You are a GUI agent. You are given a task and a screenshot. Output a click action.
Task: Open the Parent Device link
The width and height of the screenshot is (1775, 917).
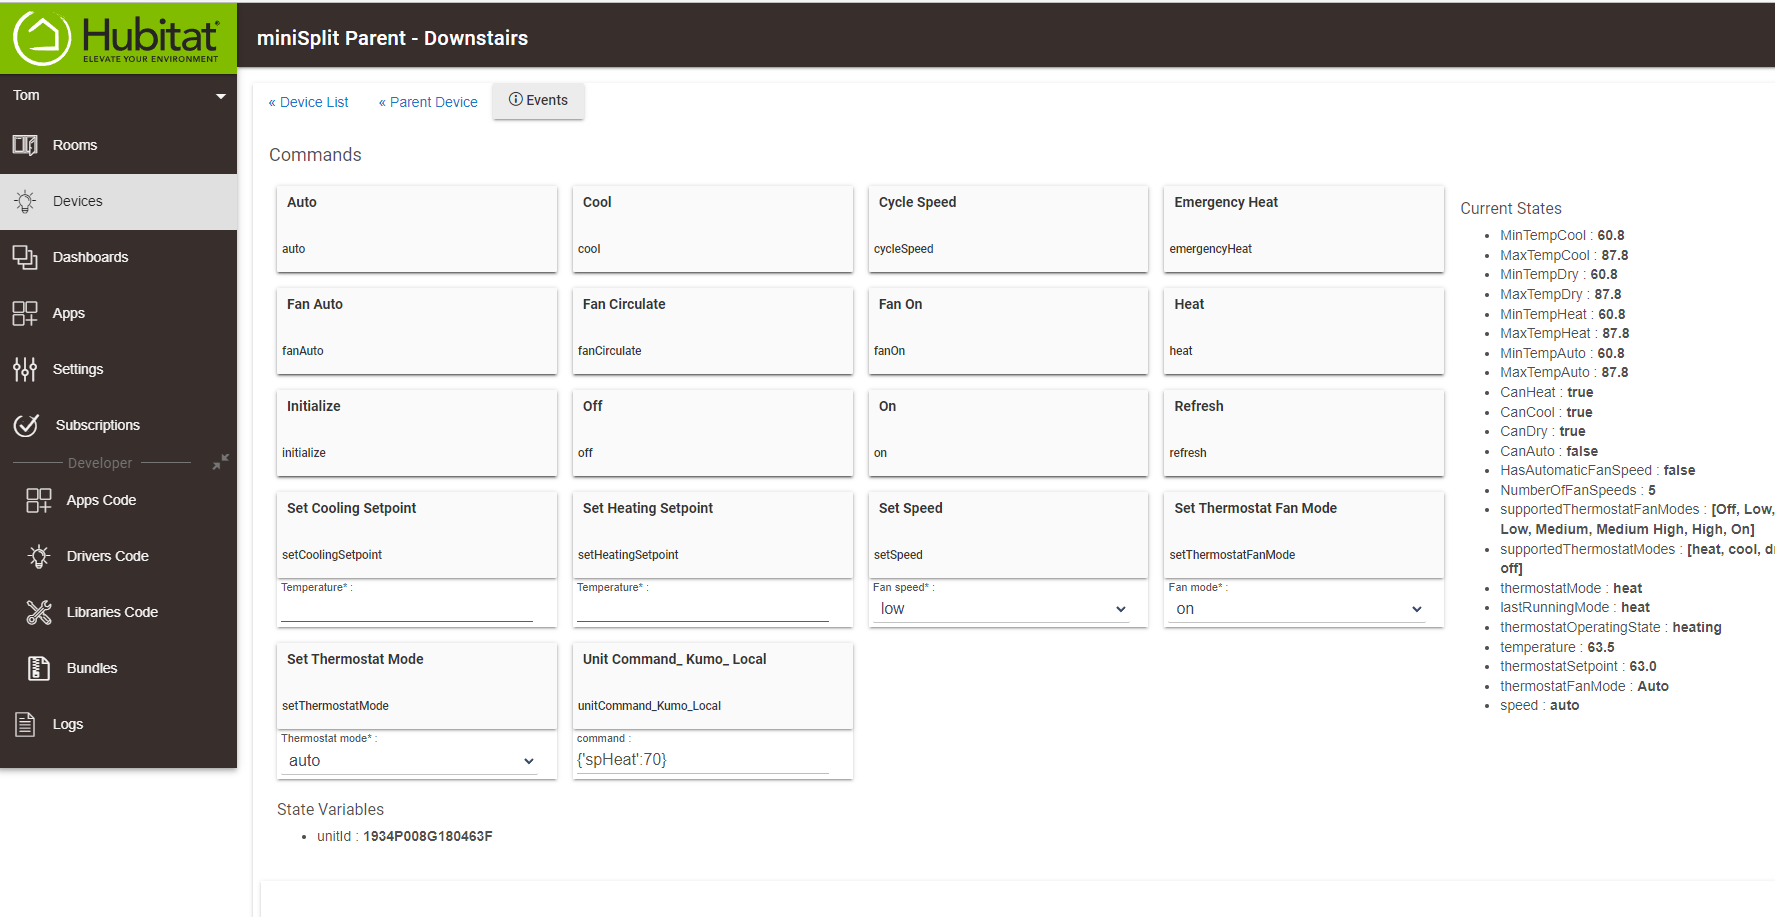[428, 102]
